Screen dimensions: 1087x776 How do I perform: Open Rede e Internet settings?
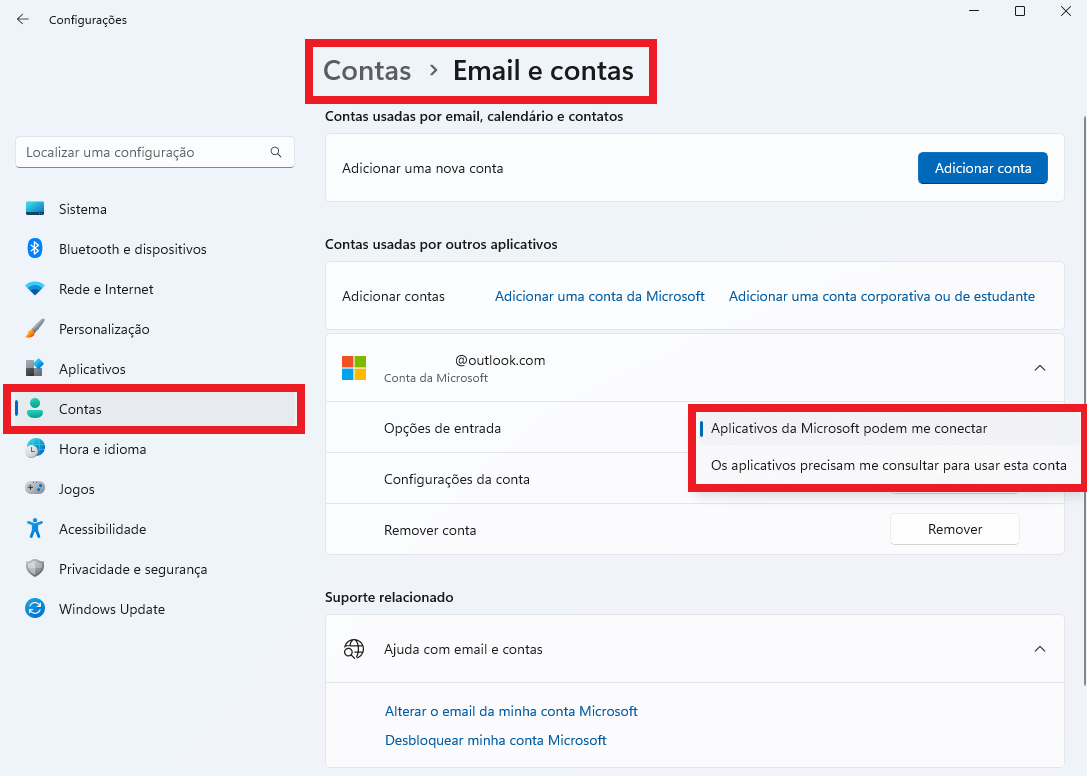[x=155, y=289]
